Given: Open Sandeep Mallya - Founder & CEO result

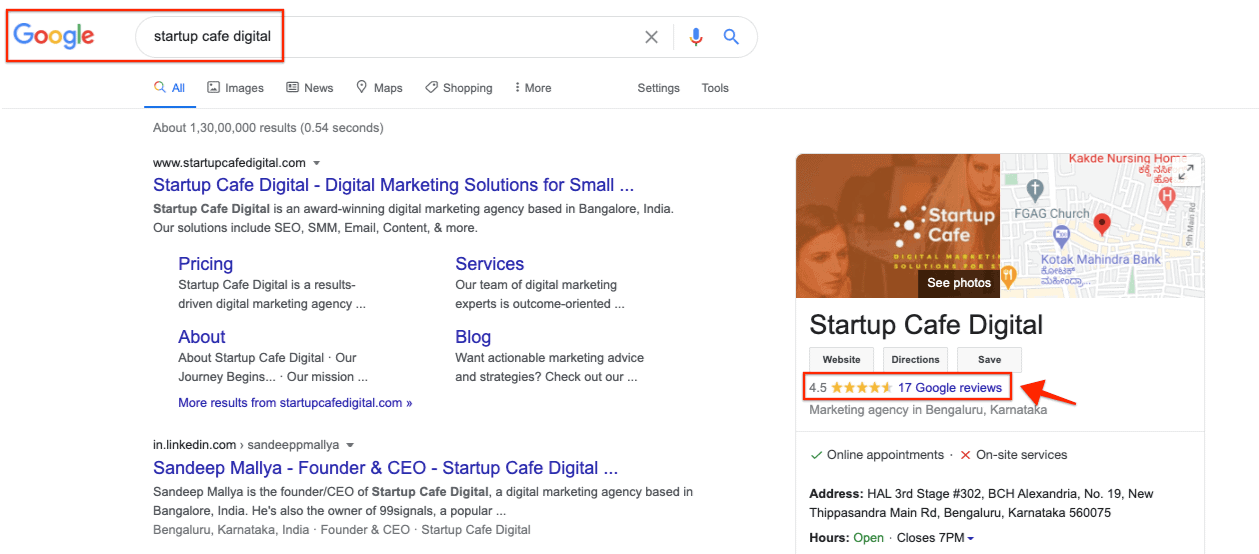Looking at the screenshot, I should point(385,468).
